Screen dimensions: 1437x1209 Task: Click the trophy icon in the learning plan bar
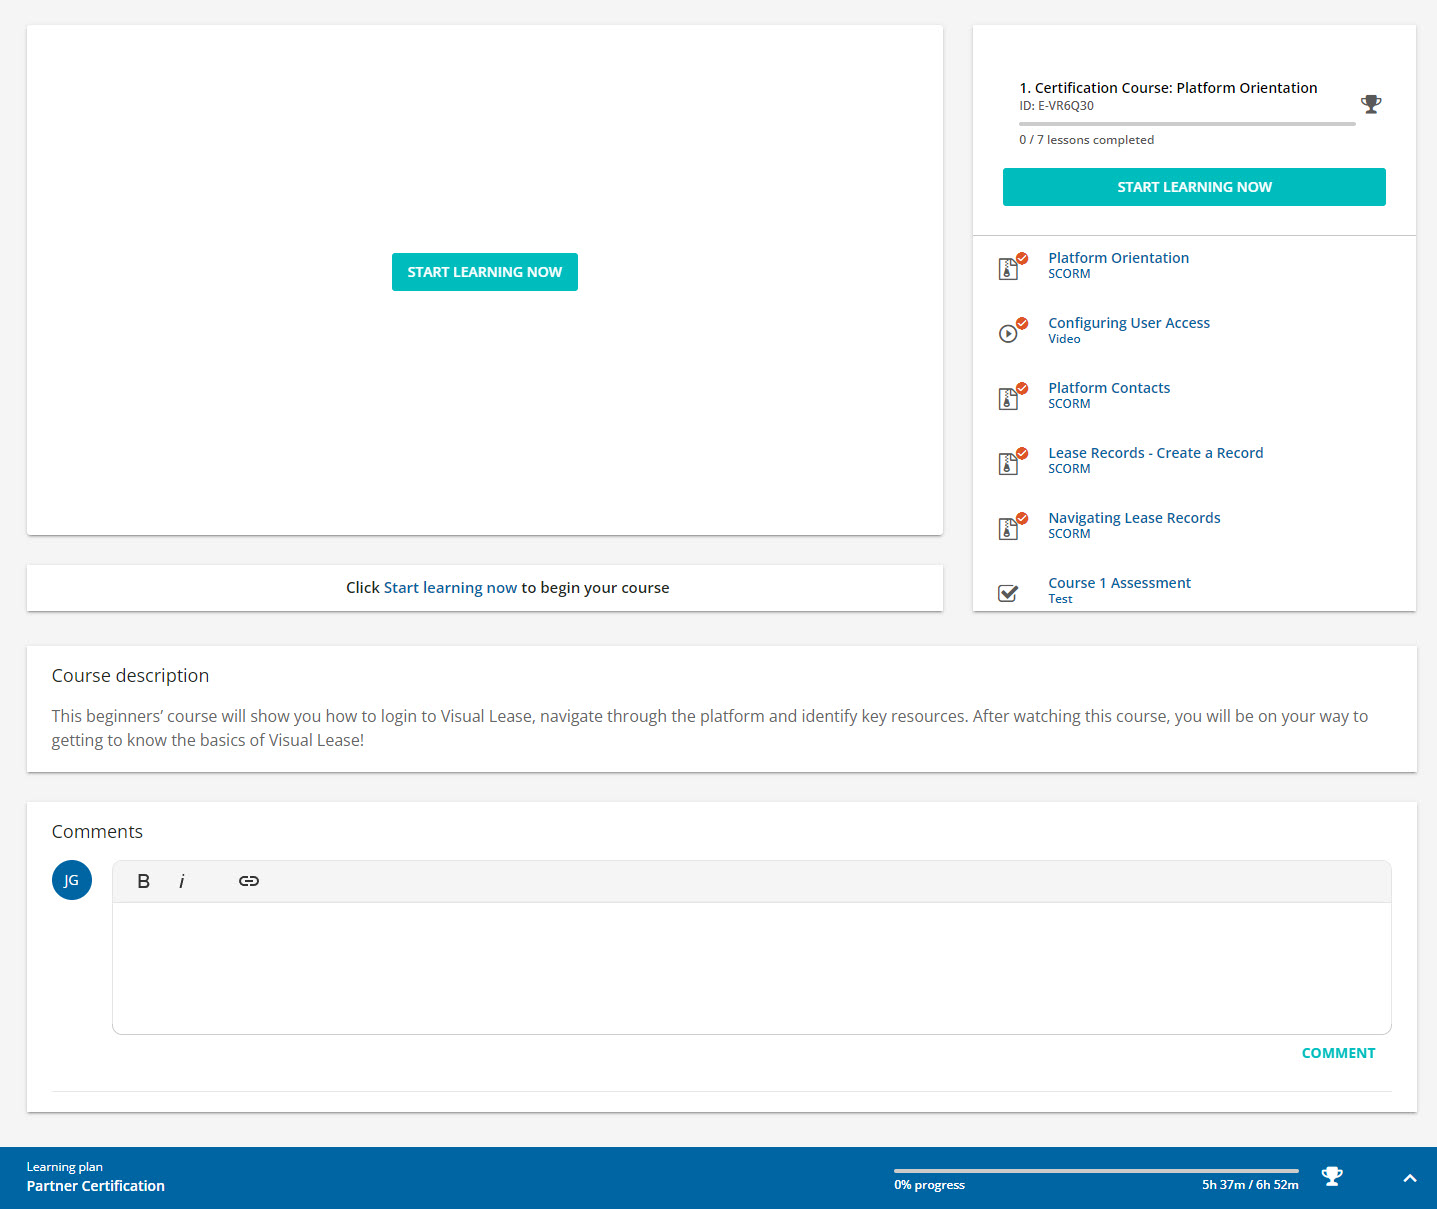click(x=1332, y=1176)
